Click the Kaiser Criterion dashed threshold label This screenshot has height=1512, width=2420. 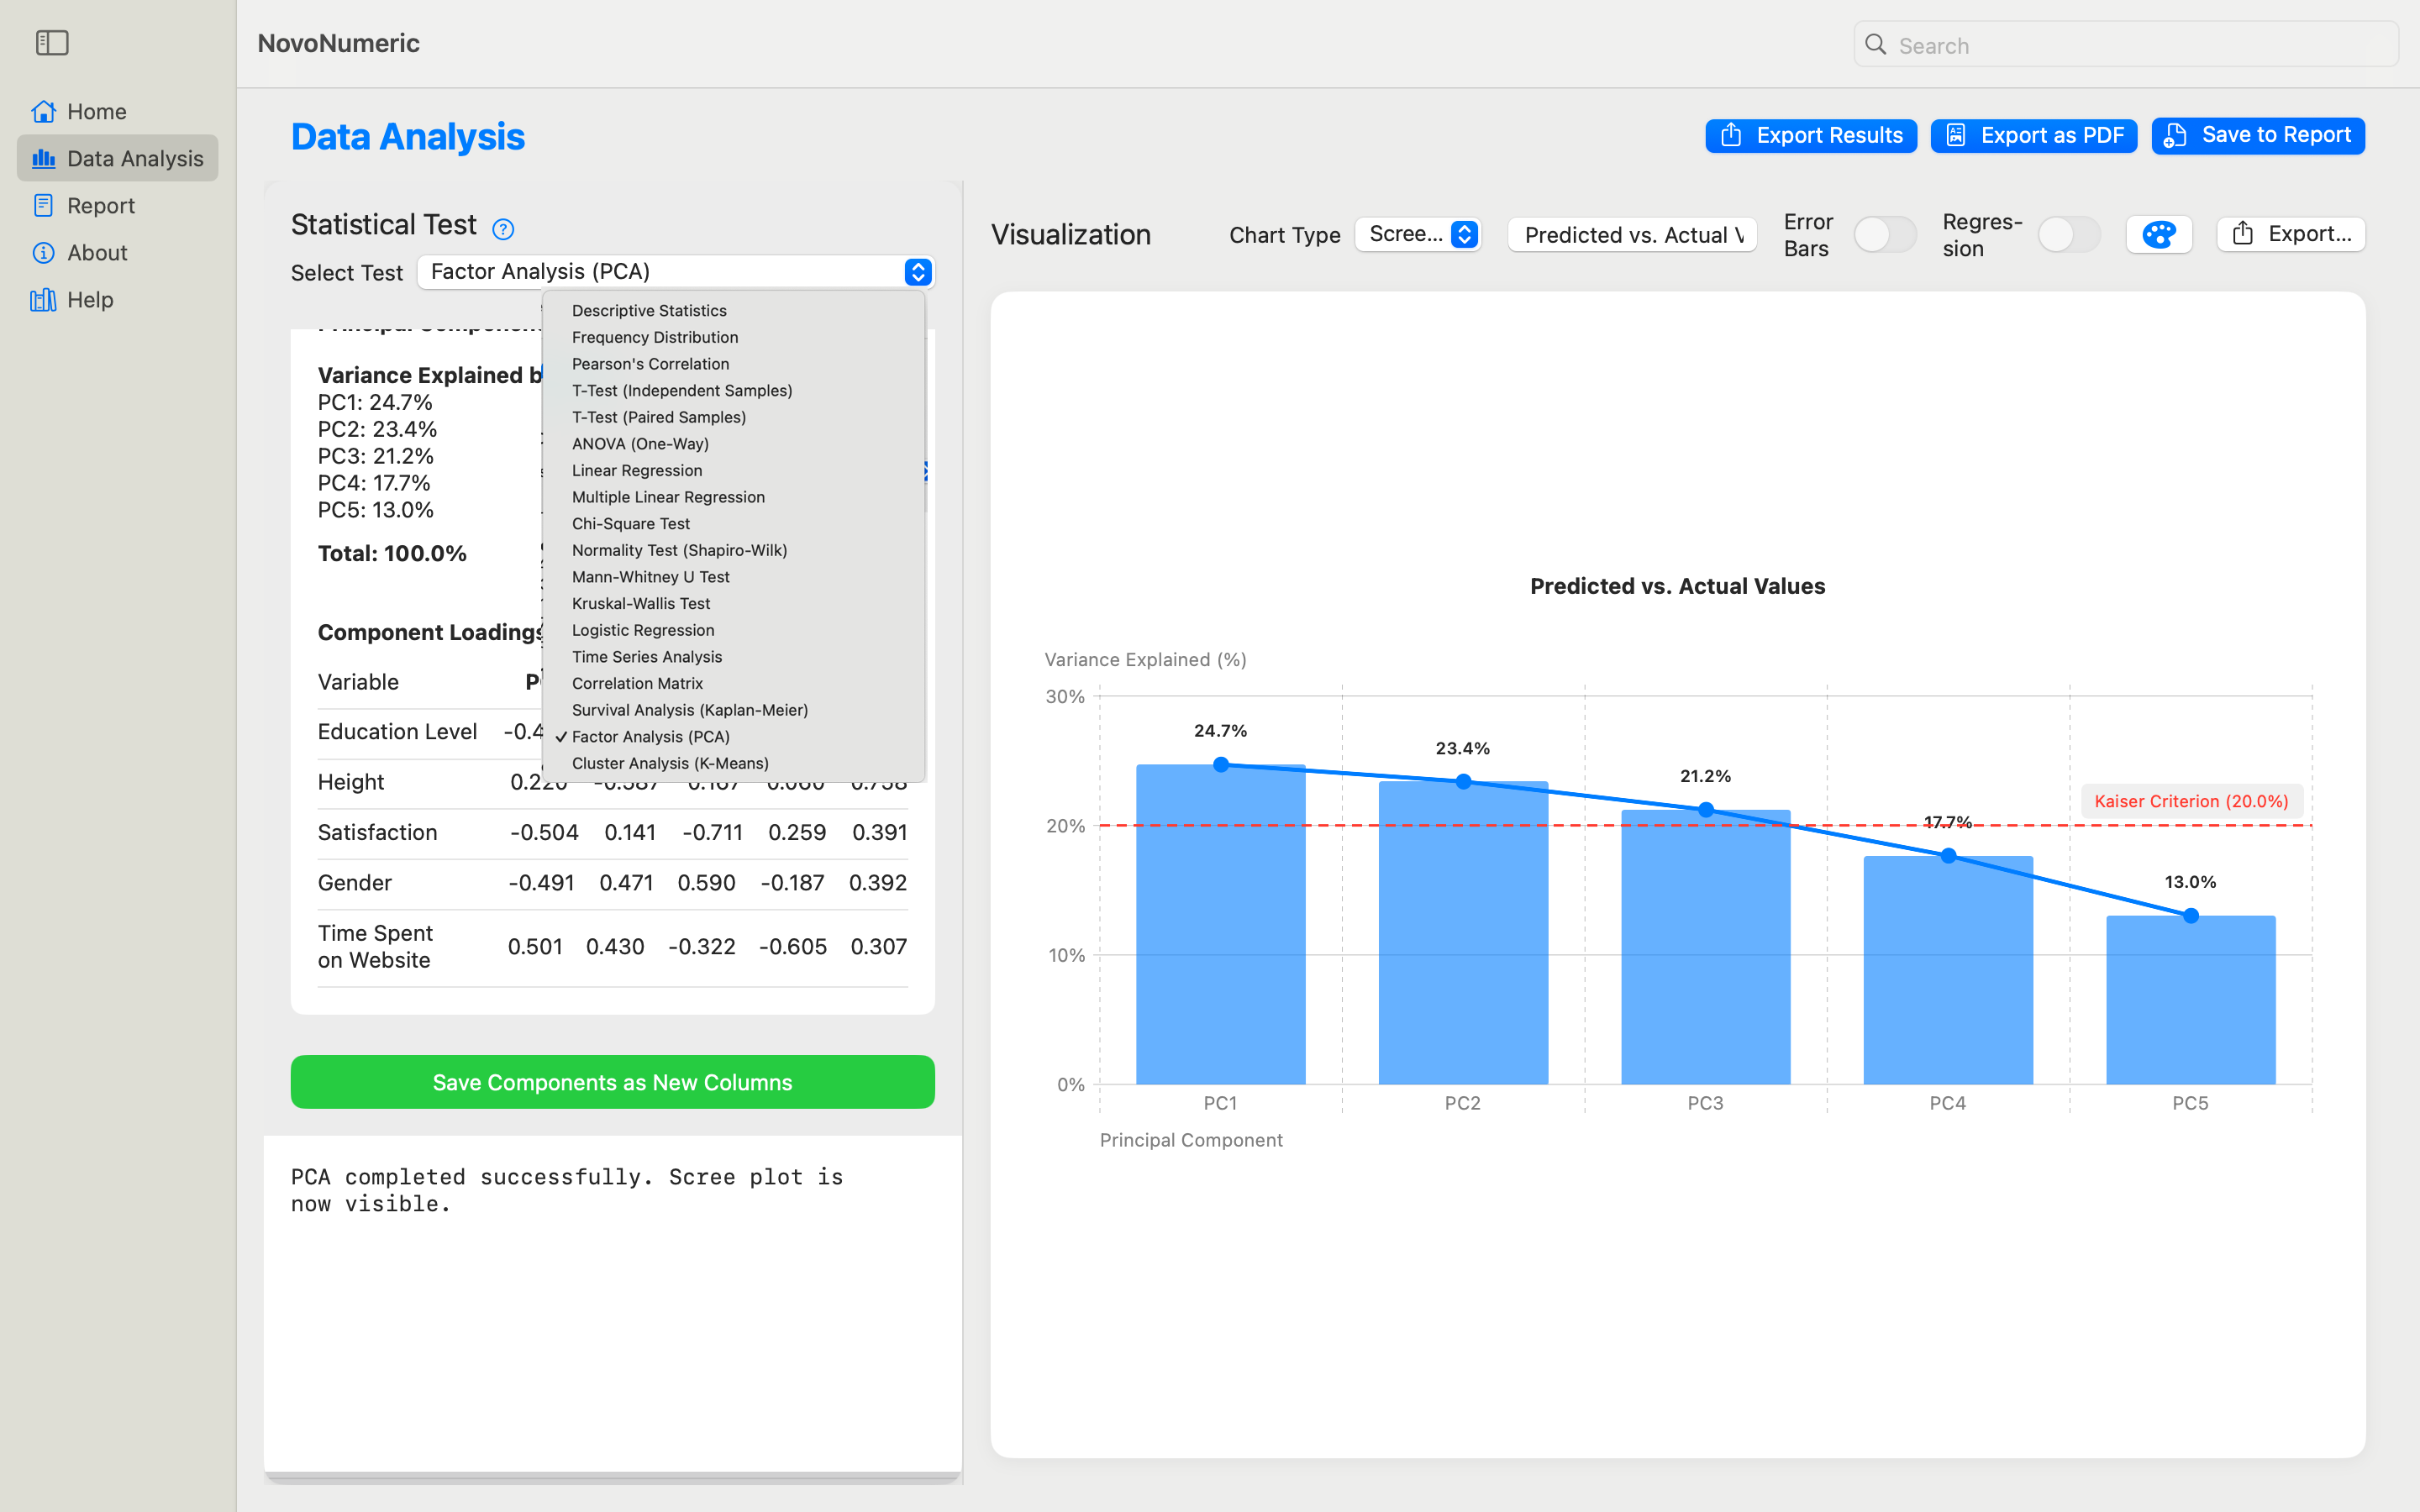click(2189, 800)
